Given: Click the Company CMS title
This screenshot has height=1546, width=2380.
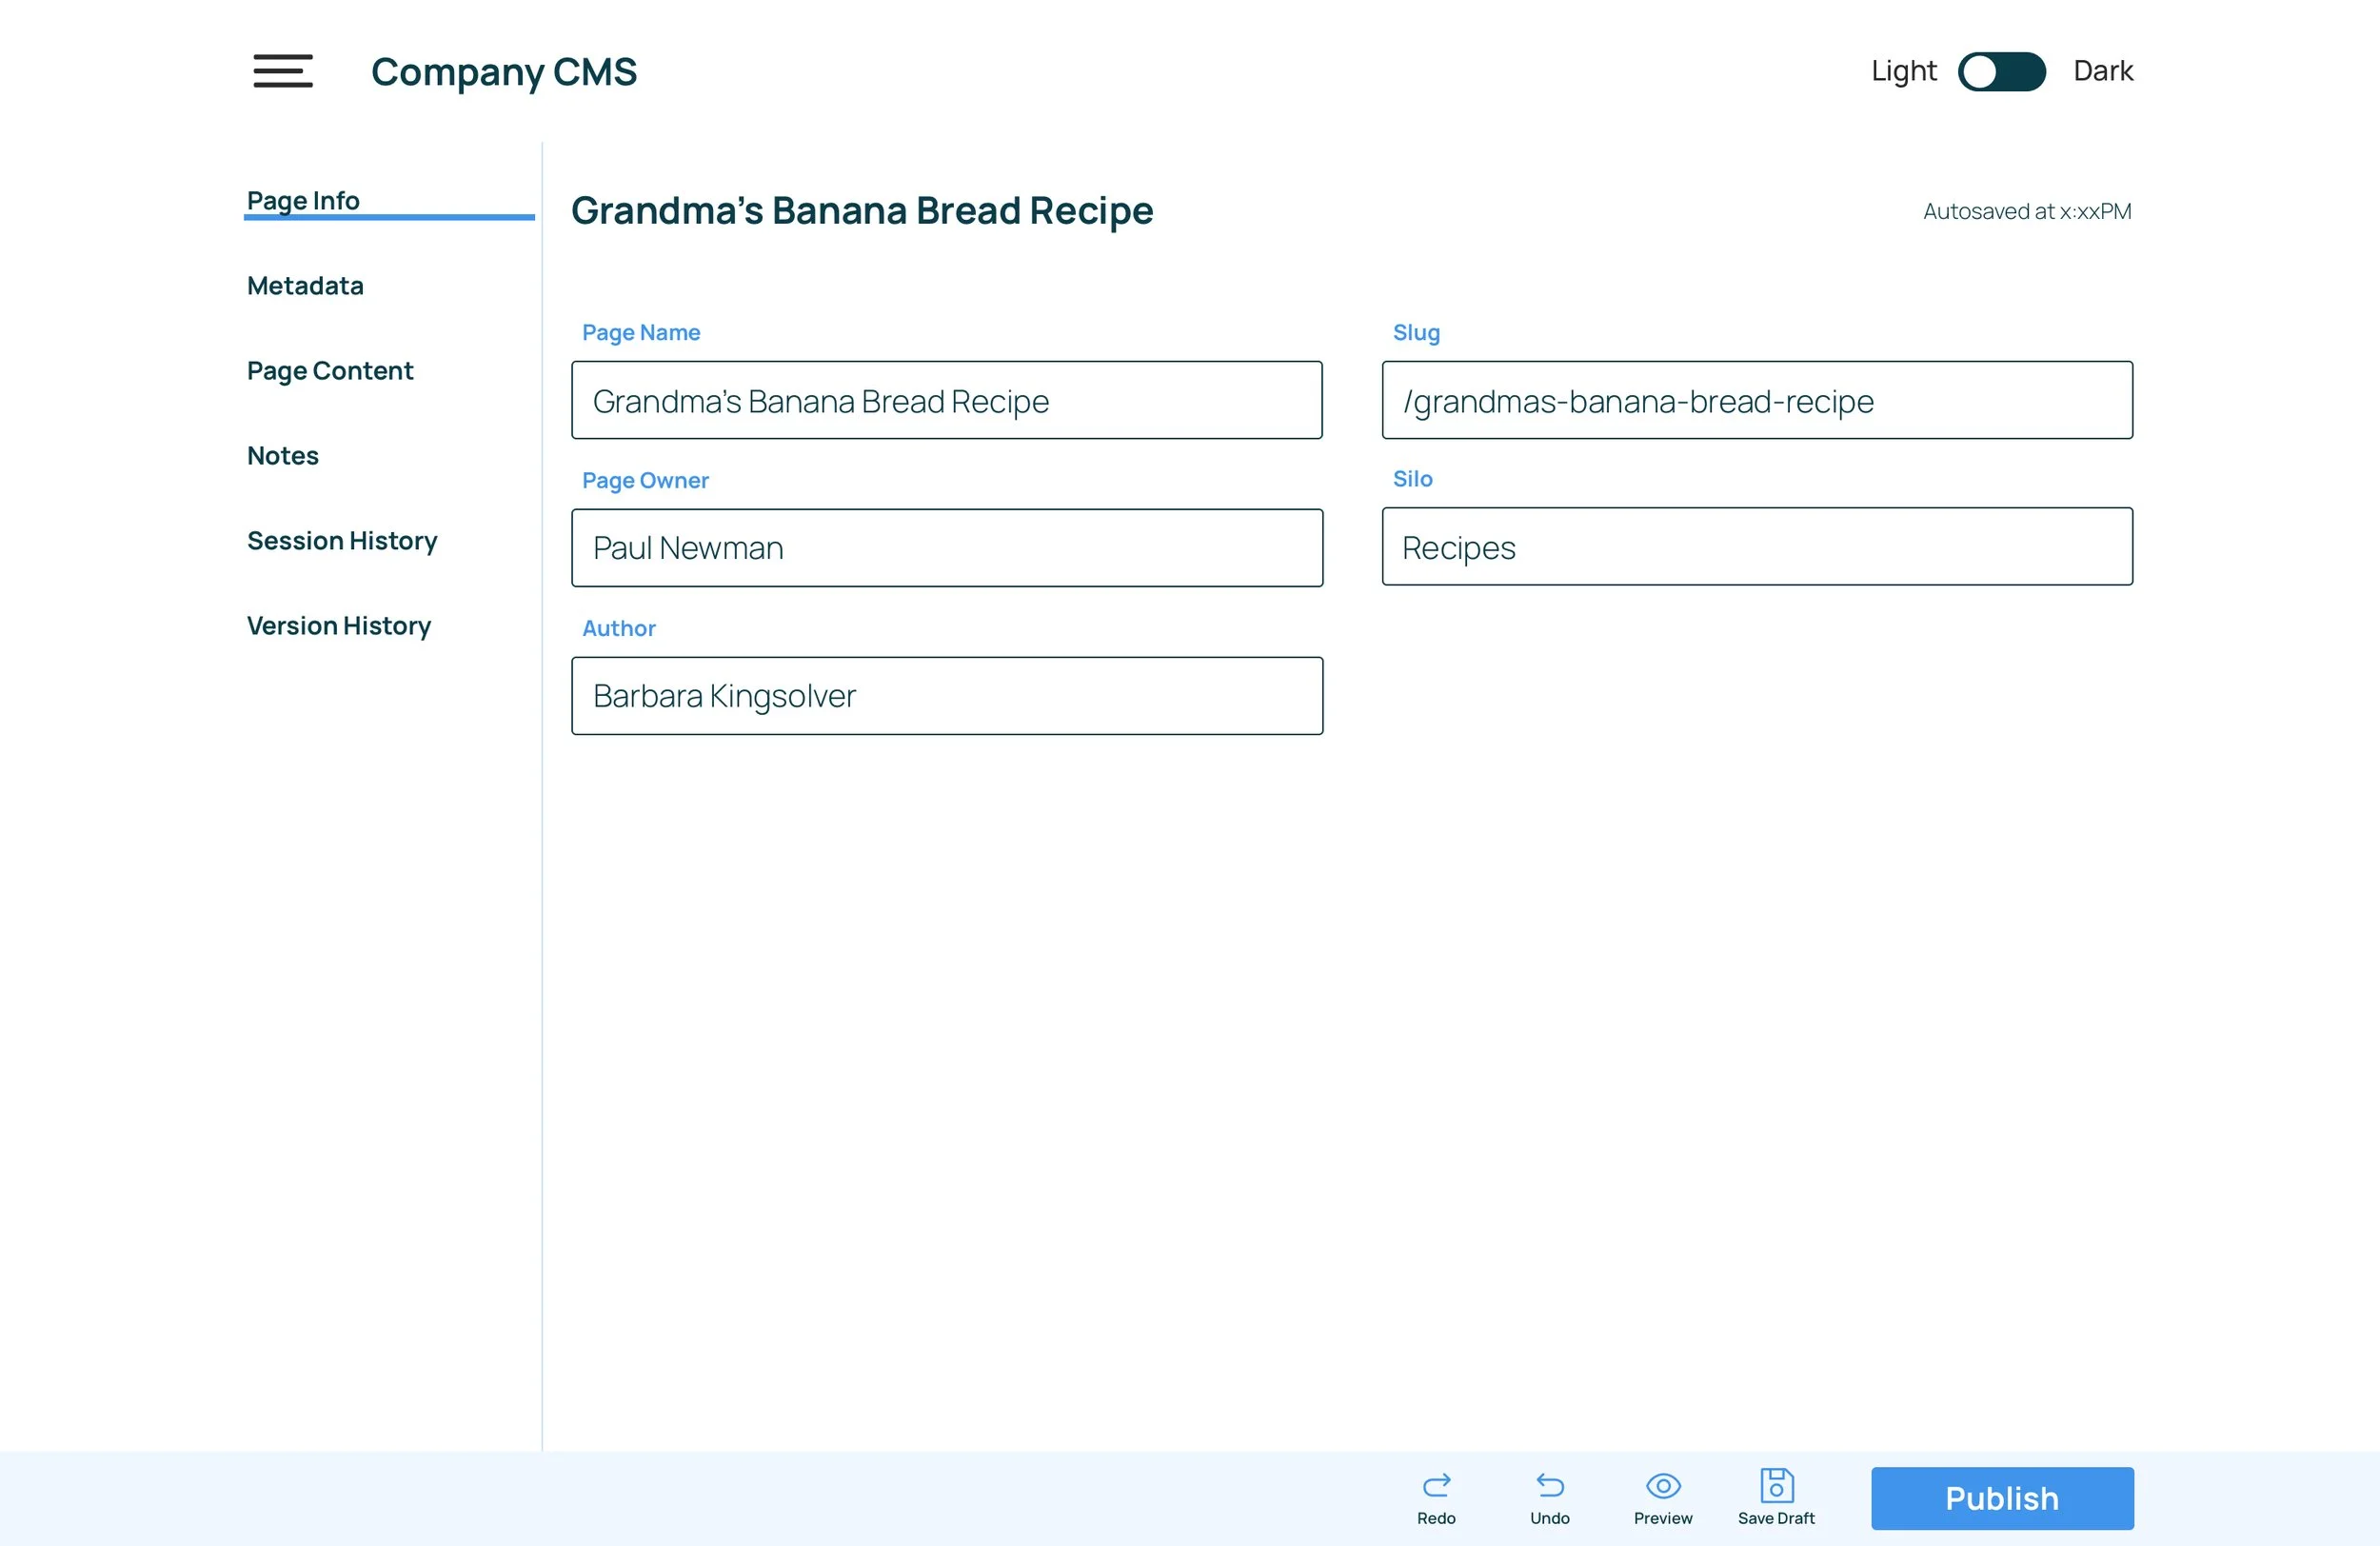Looking at the screenshot, I should click(x=504, y=72).
